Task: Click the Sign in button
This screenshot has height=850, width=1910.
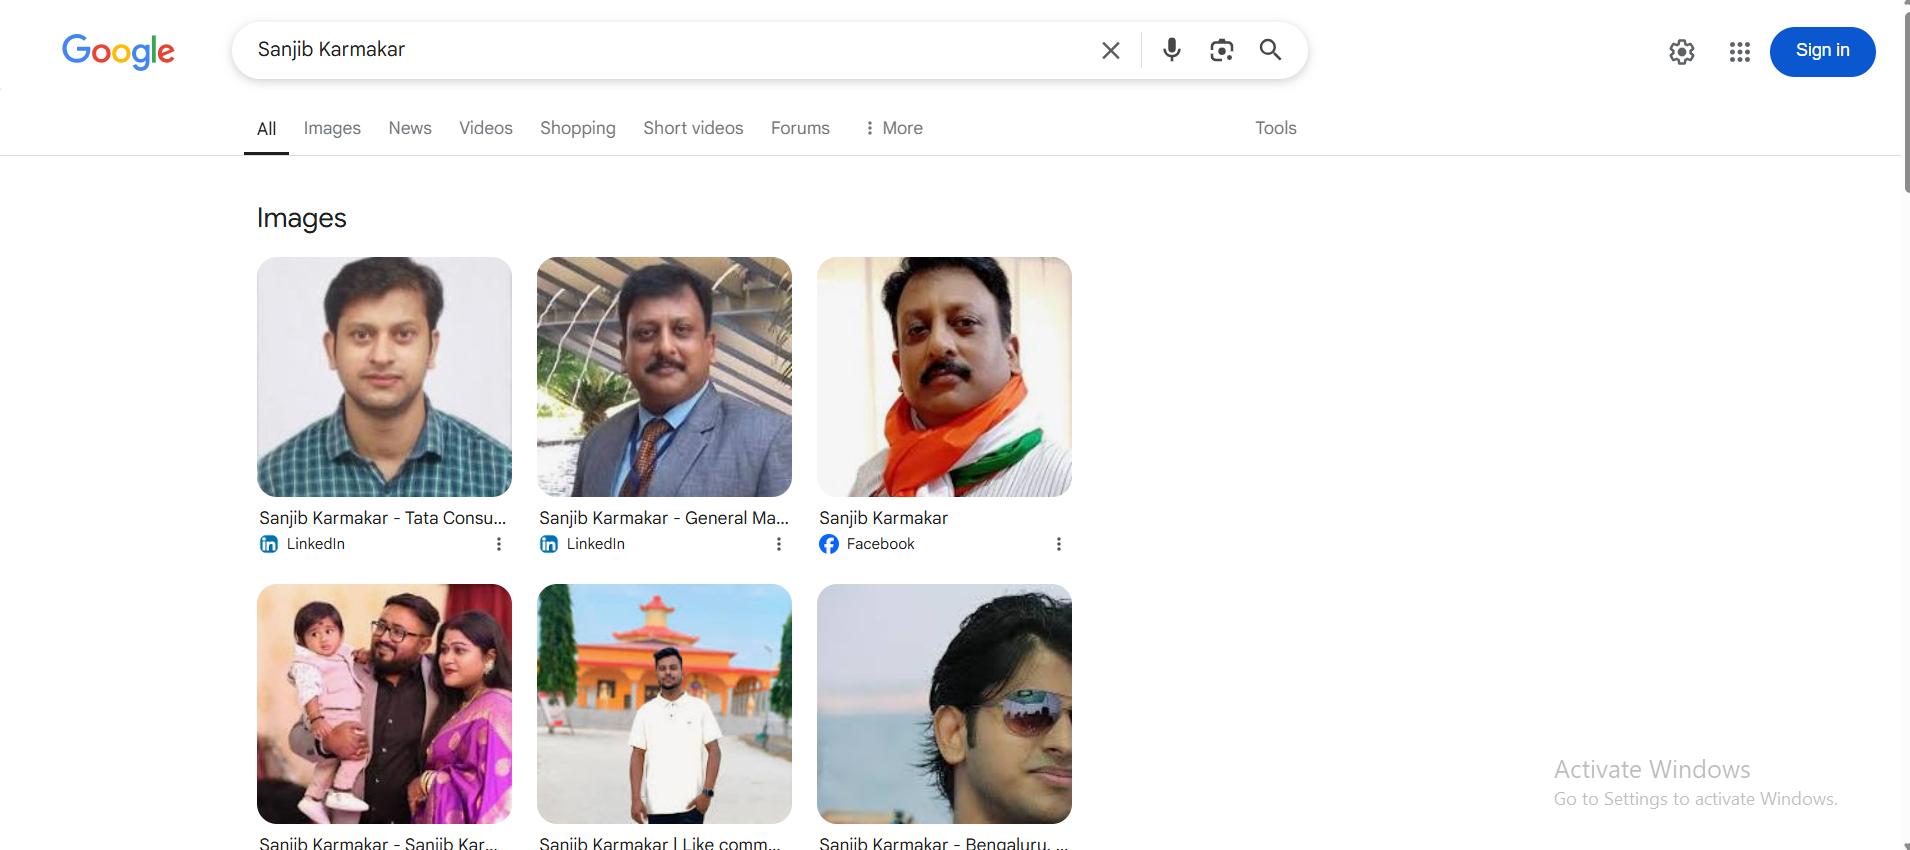Action: coord(1822,51)
